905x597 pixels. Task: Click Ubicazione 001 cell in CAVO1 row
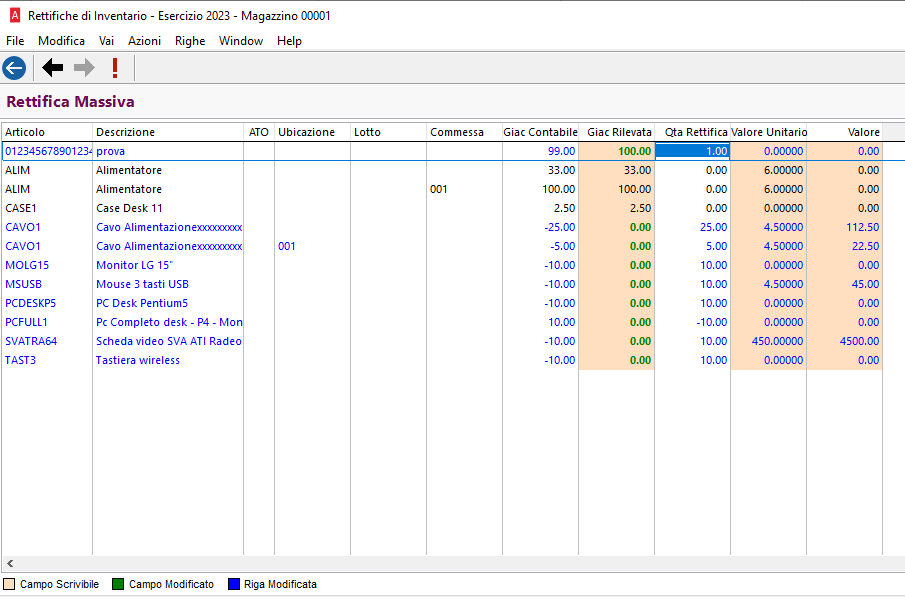tap(312, 247)
